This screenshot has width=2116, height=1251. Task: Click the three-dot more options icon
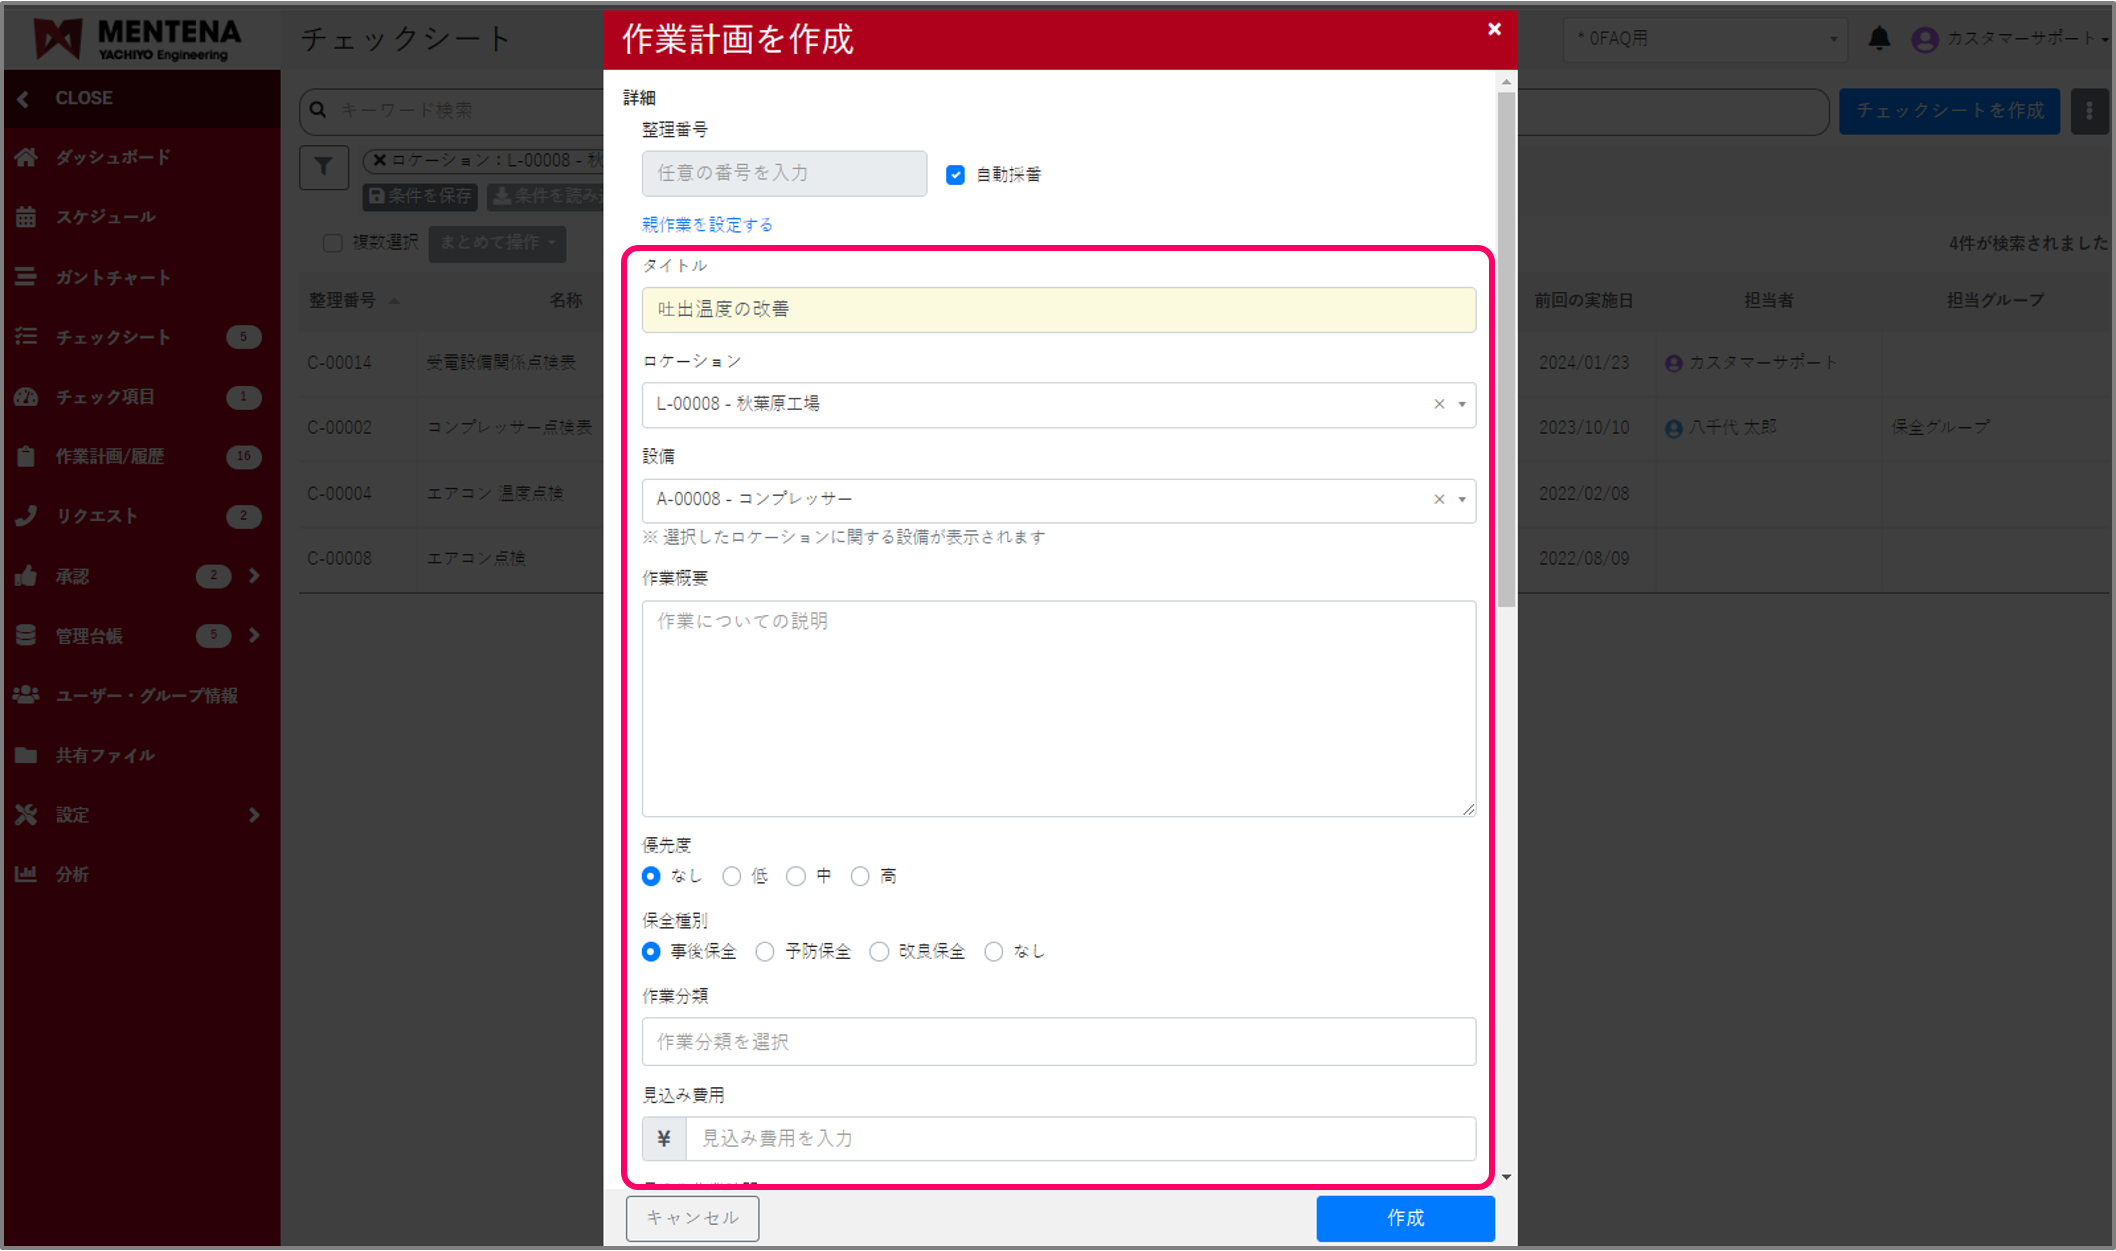click(x=2089, y=111)
